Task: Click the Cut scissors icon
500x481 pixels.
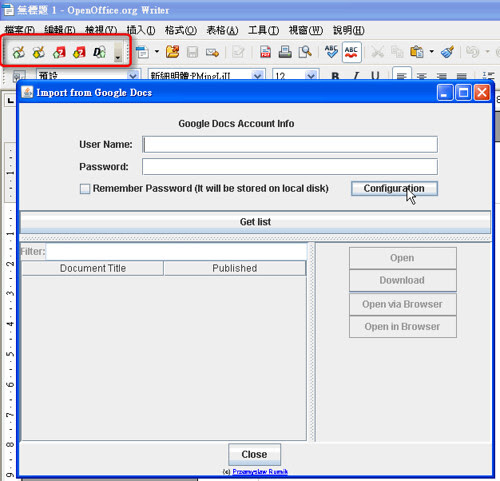Action: click(377, 52)
